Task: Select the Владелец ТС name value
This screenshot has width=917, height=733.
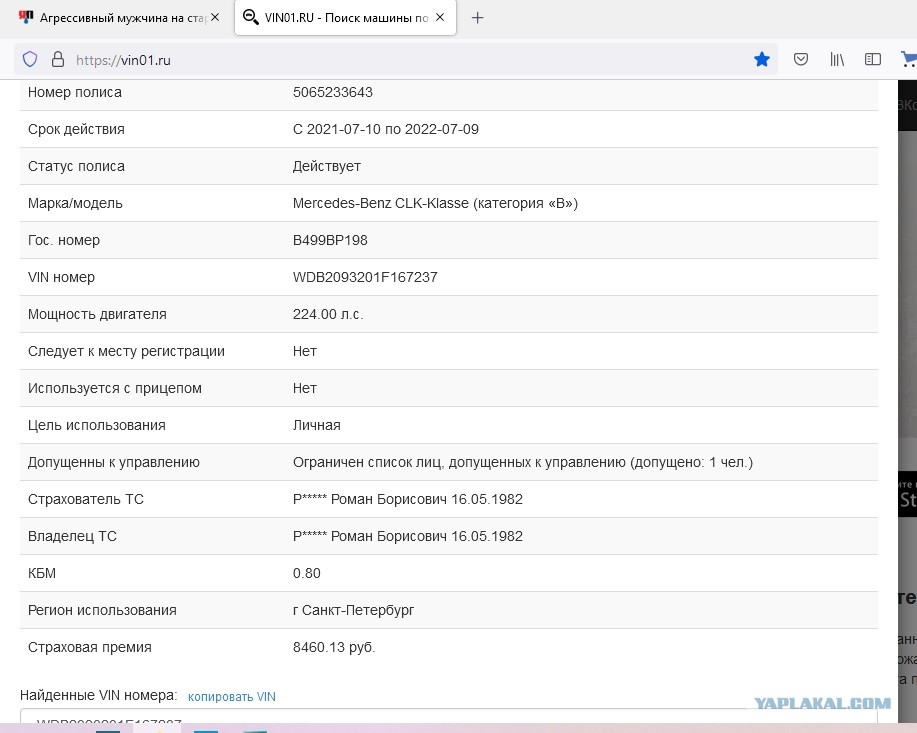Action: pos(408,536)
